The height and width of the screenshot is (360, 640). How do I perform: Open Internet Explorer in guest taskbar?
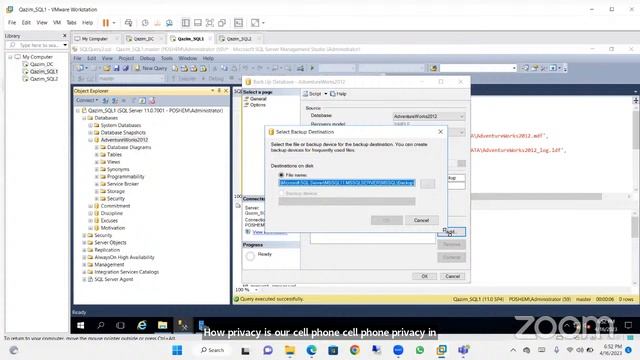click(x=142, y=325)
